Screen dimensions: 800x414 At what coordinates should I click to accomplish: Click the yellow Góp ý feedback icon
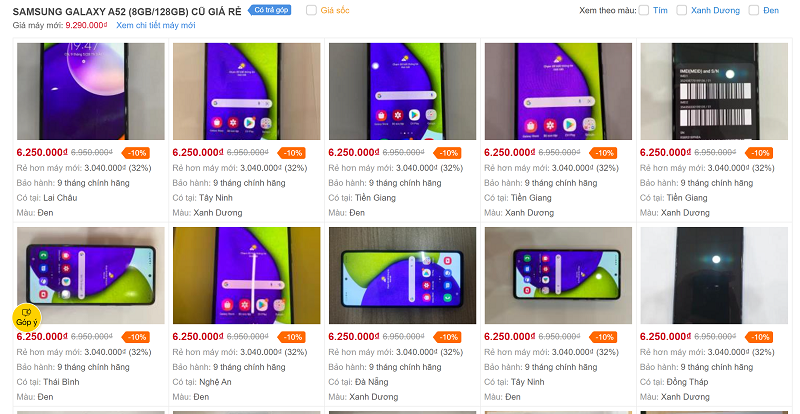(27, 317)
